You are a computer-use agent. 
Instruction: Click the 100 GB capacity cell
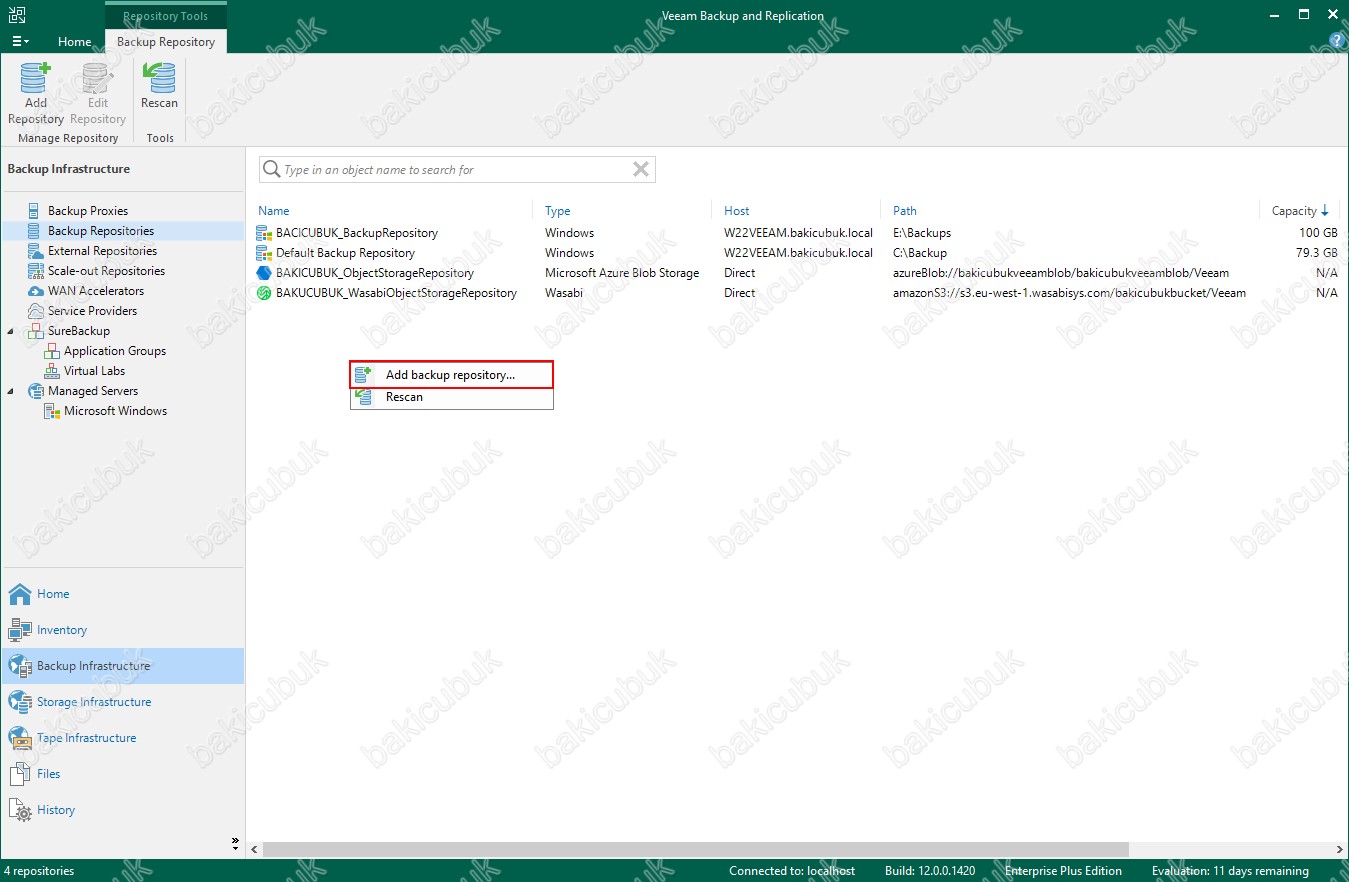[x=1318, y=233]
